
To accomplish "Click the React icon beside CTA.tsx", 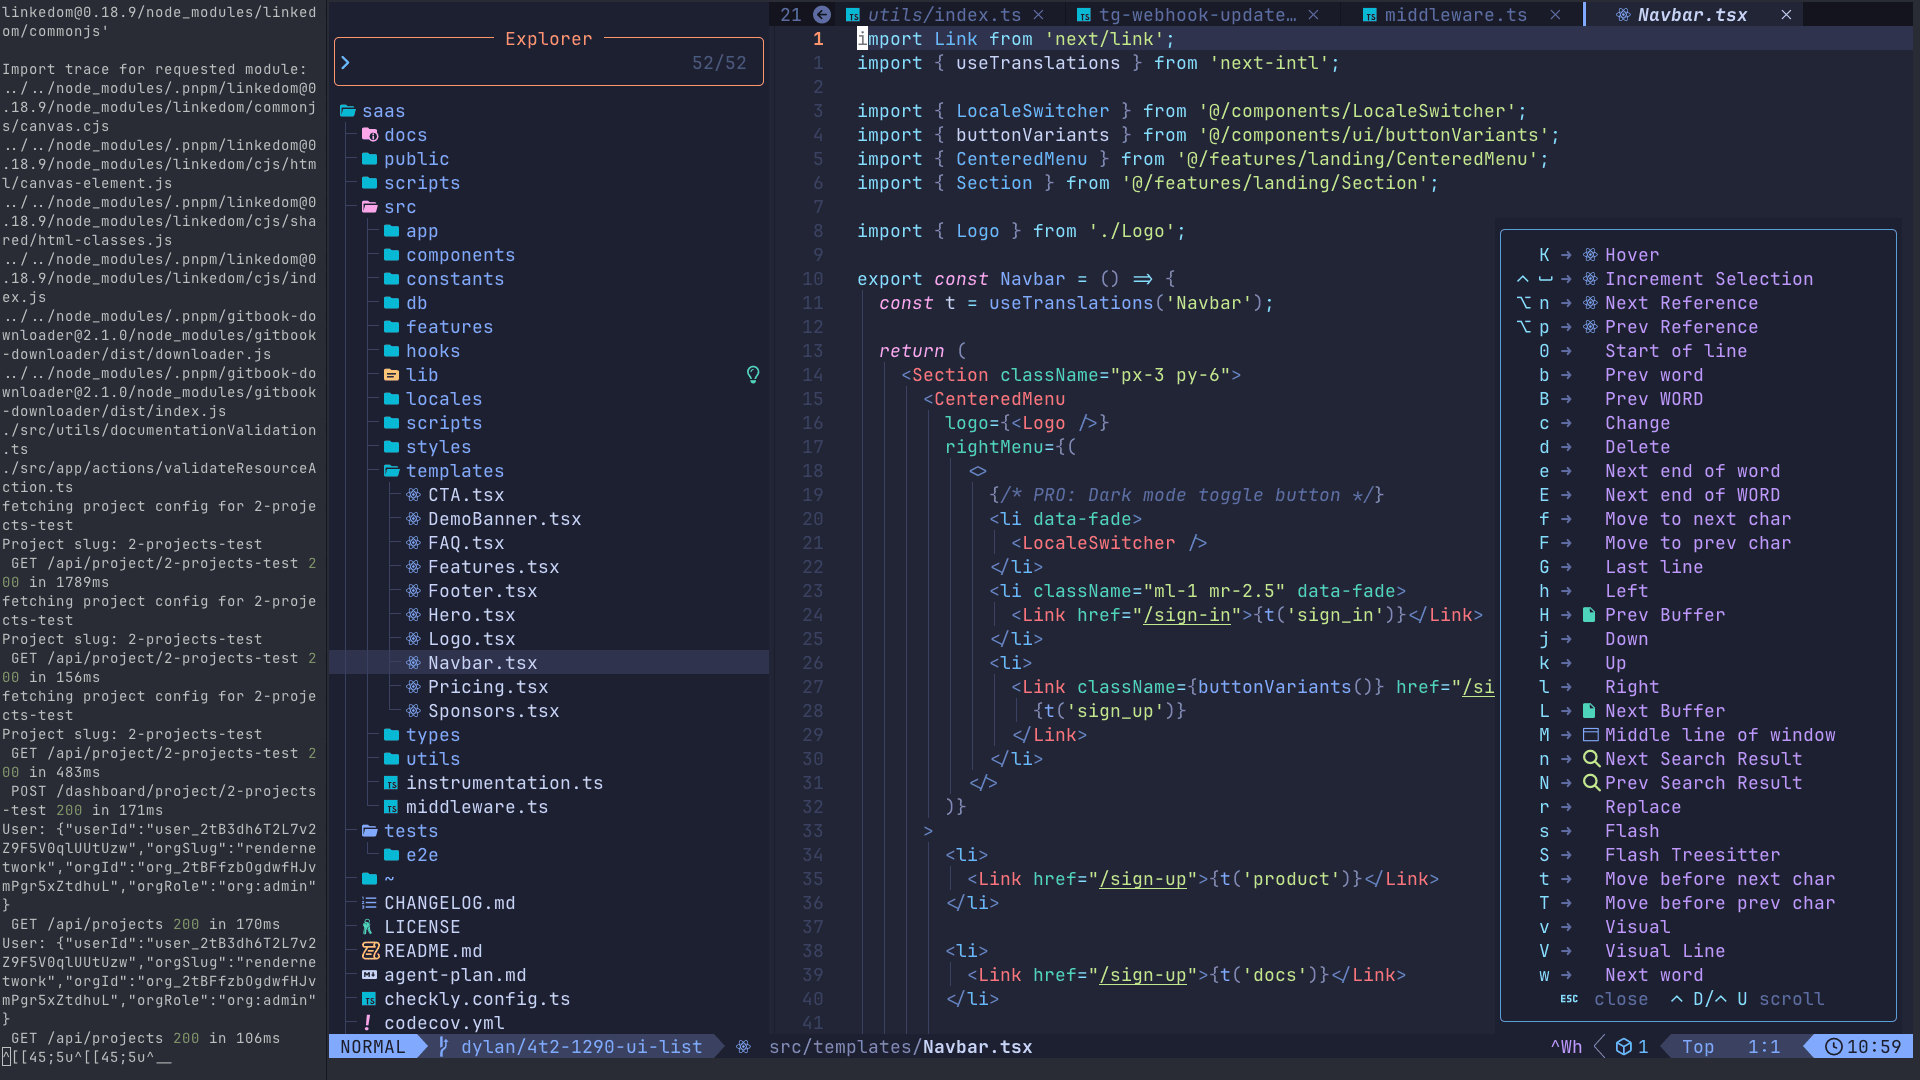I will click(413, 495).
